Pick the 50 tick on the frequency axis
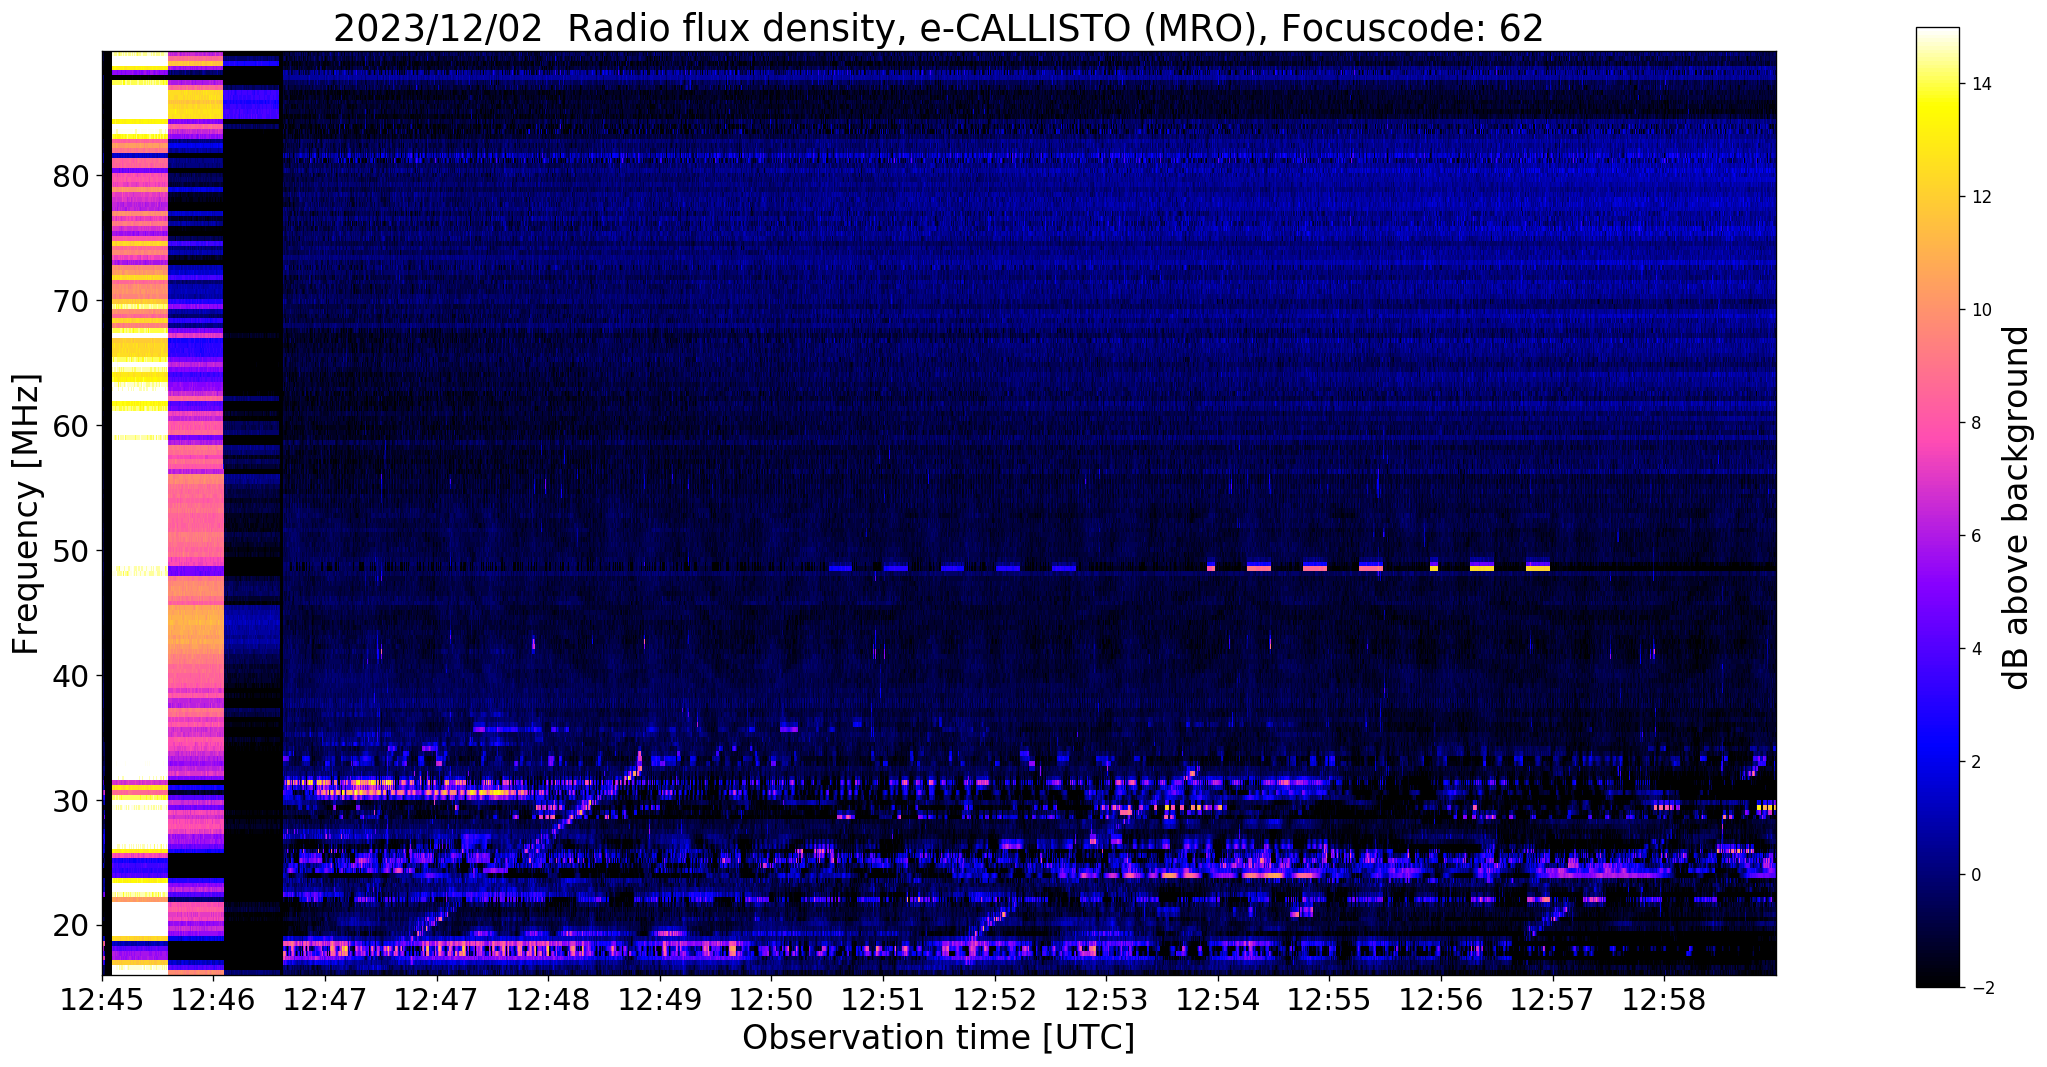The height and width of the screenshot is (1067, 2047). coord(72,551)
